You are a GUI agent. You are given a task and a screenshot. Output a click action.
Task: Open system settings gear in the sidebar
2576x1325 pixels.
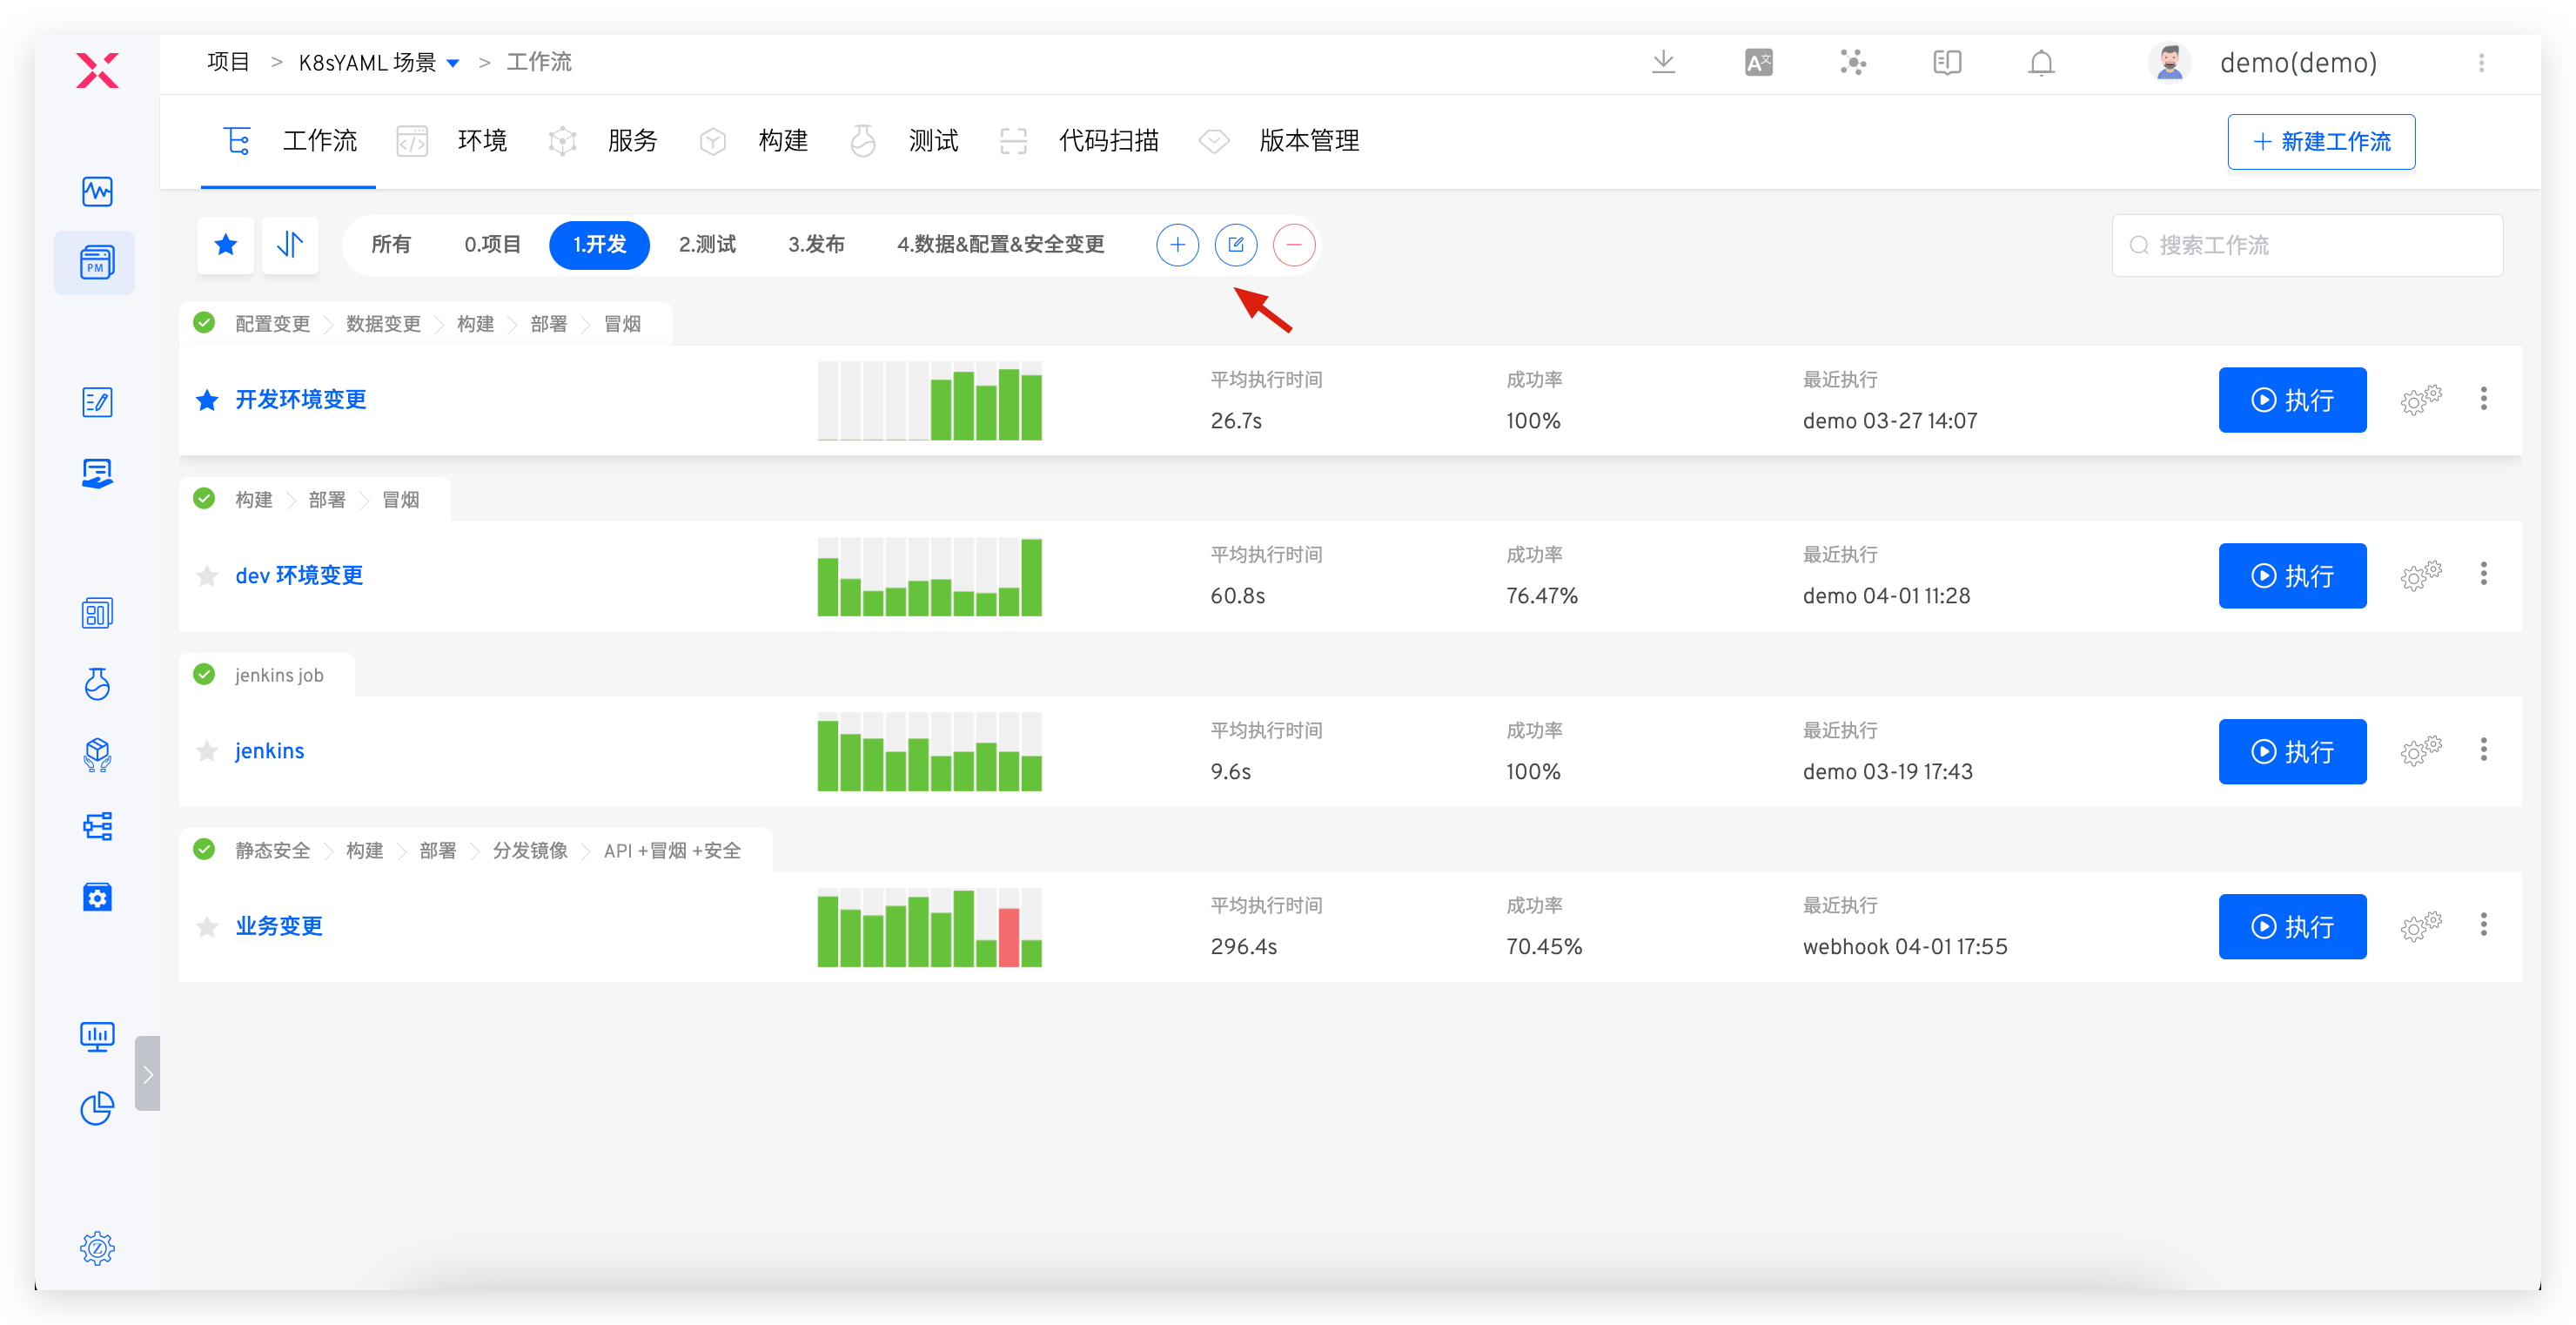point(97,1247)
